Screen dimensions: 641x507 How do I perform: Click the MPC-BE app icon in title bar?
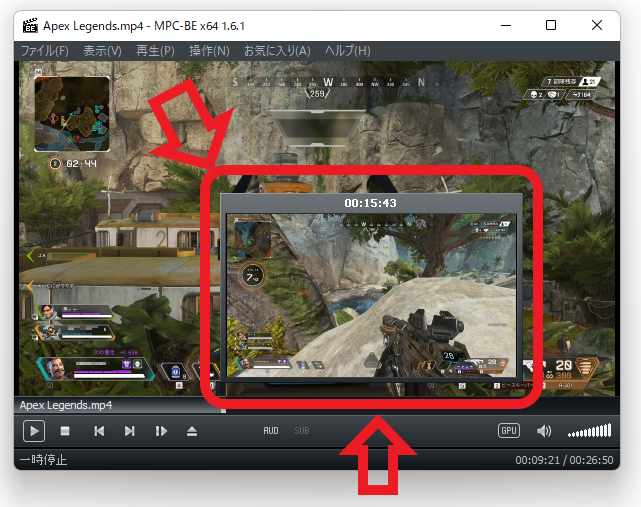pos(30,26)
